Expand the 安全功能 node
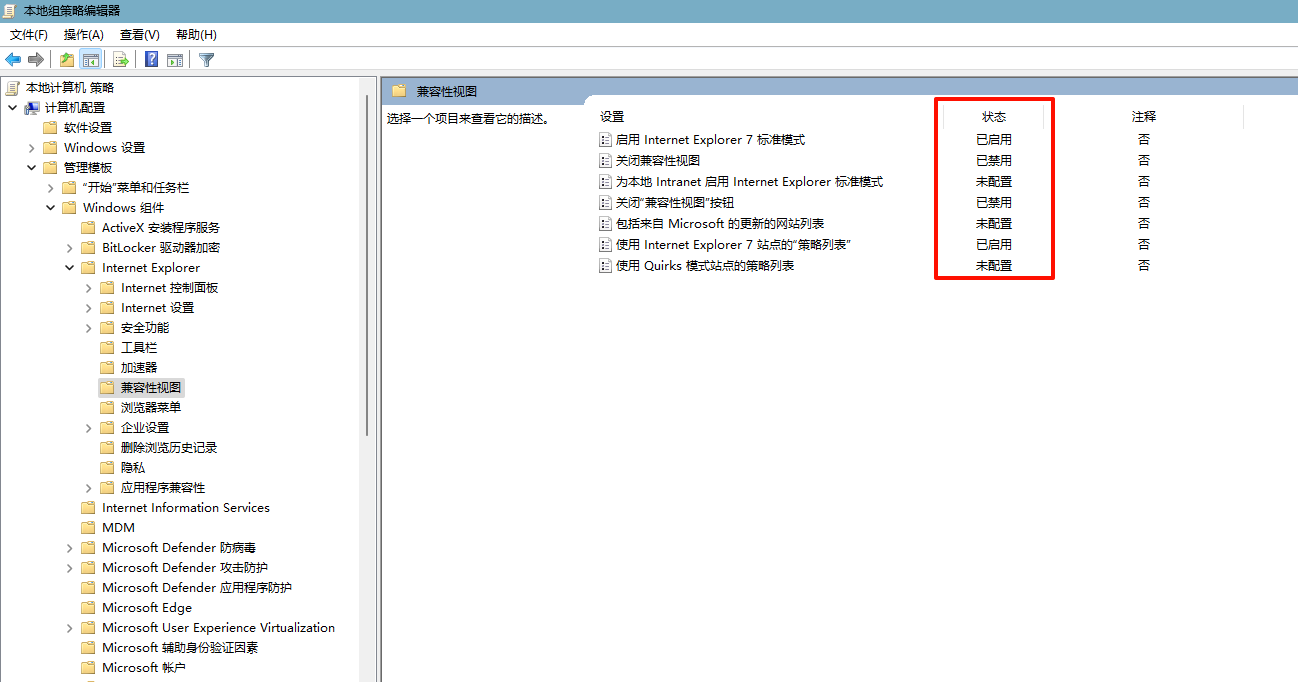 pyautogui.click(x=88, y=327)
